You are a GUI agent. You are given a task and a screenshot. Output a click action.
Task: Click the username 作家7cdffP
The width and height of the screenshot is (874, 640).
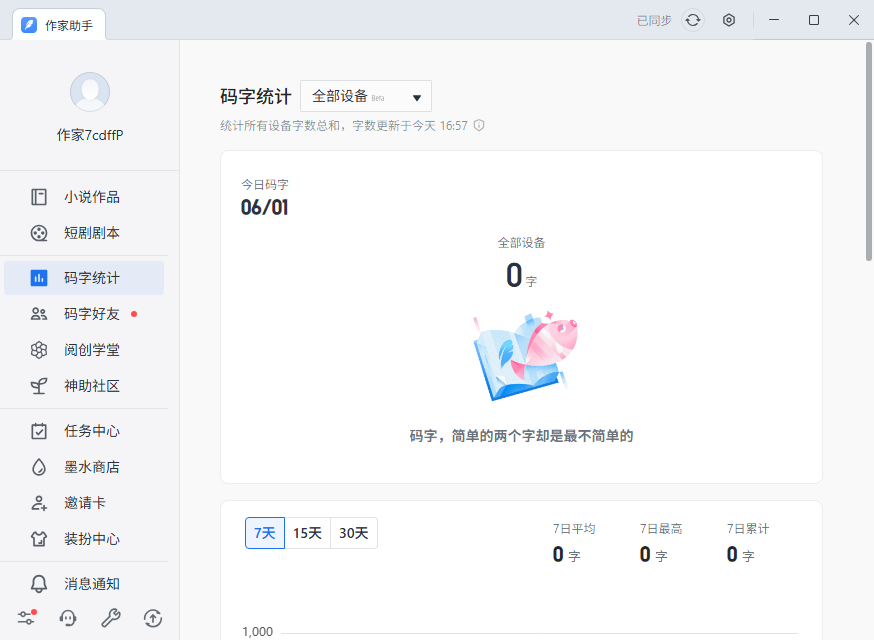(x=90, y=135)
